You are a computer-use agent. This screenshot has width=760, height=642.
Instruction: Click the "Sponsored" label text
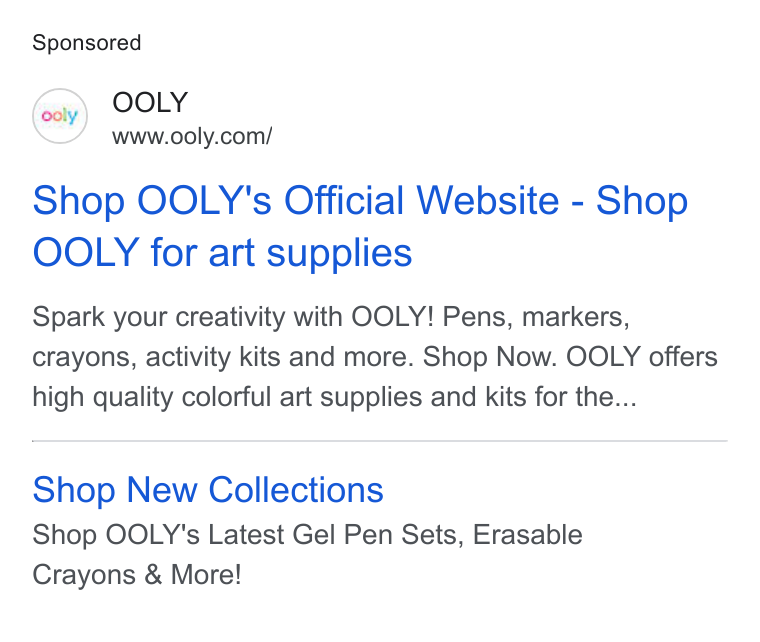pyautogui.click(x=87, y=43)
